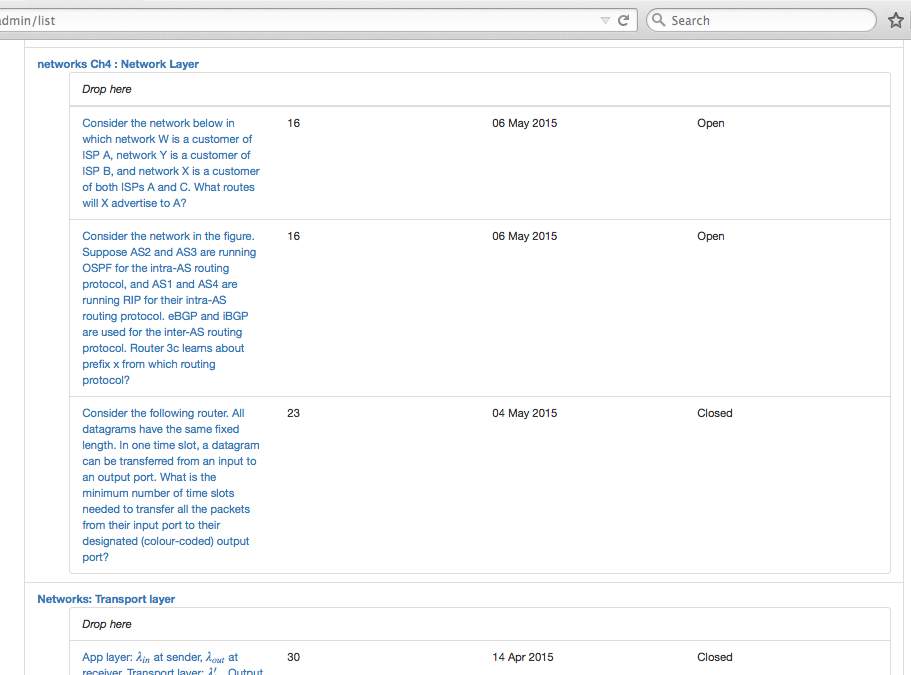Click the search magnifier icon
The height and width of the screenshot is (675, 911).
coord(658,20)
